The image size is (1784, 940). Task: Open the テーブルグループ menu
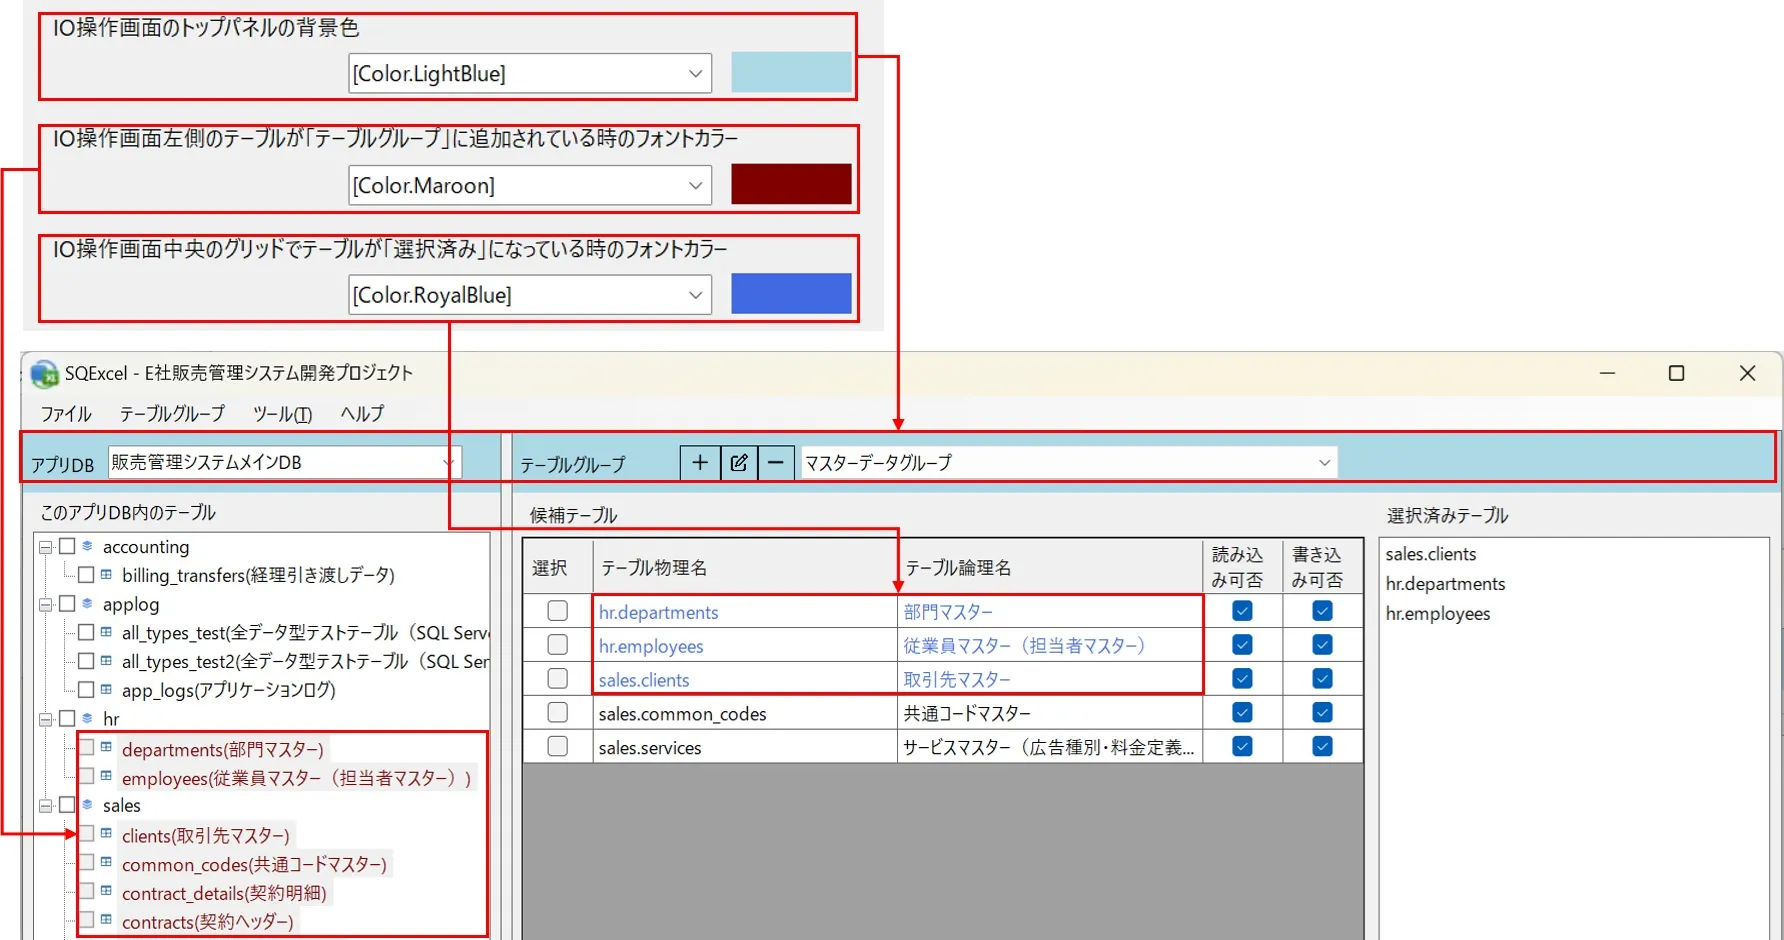click(172, 414)
